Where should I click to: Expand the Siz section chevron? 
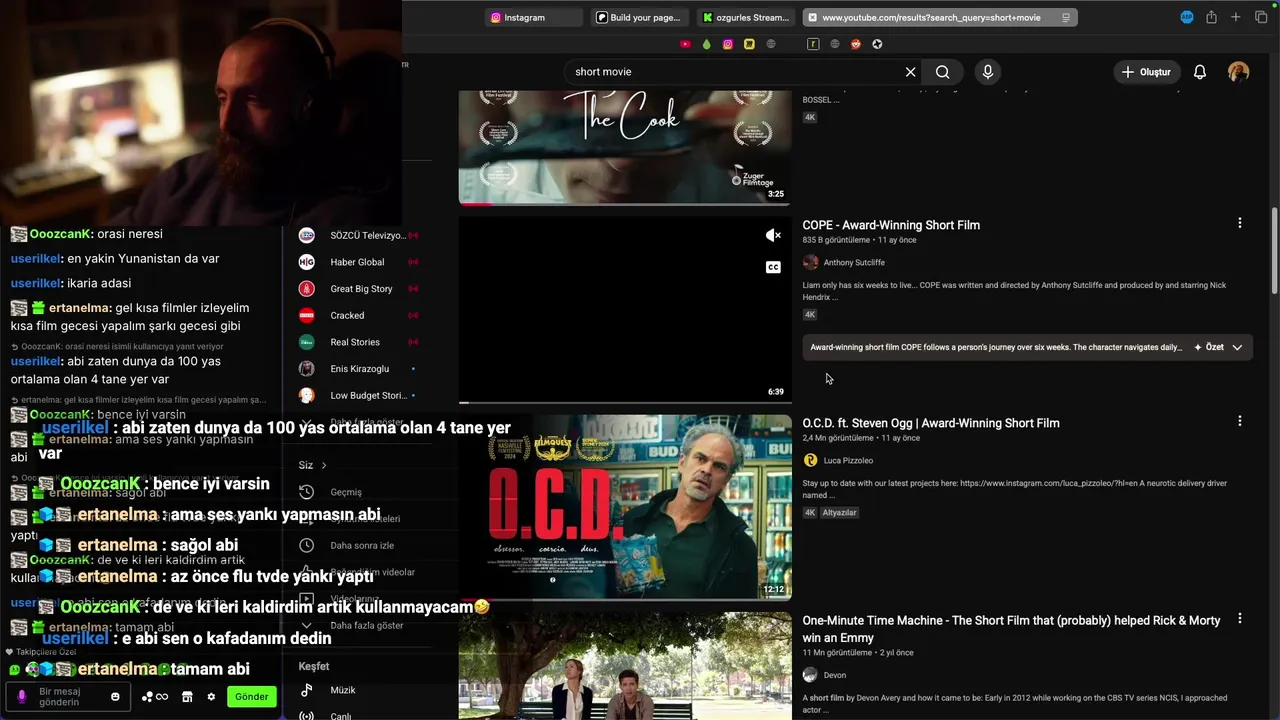324,465
